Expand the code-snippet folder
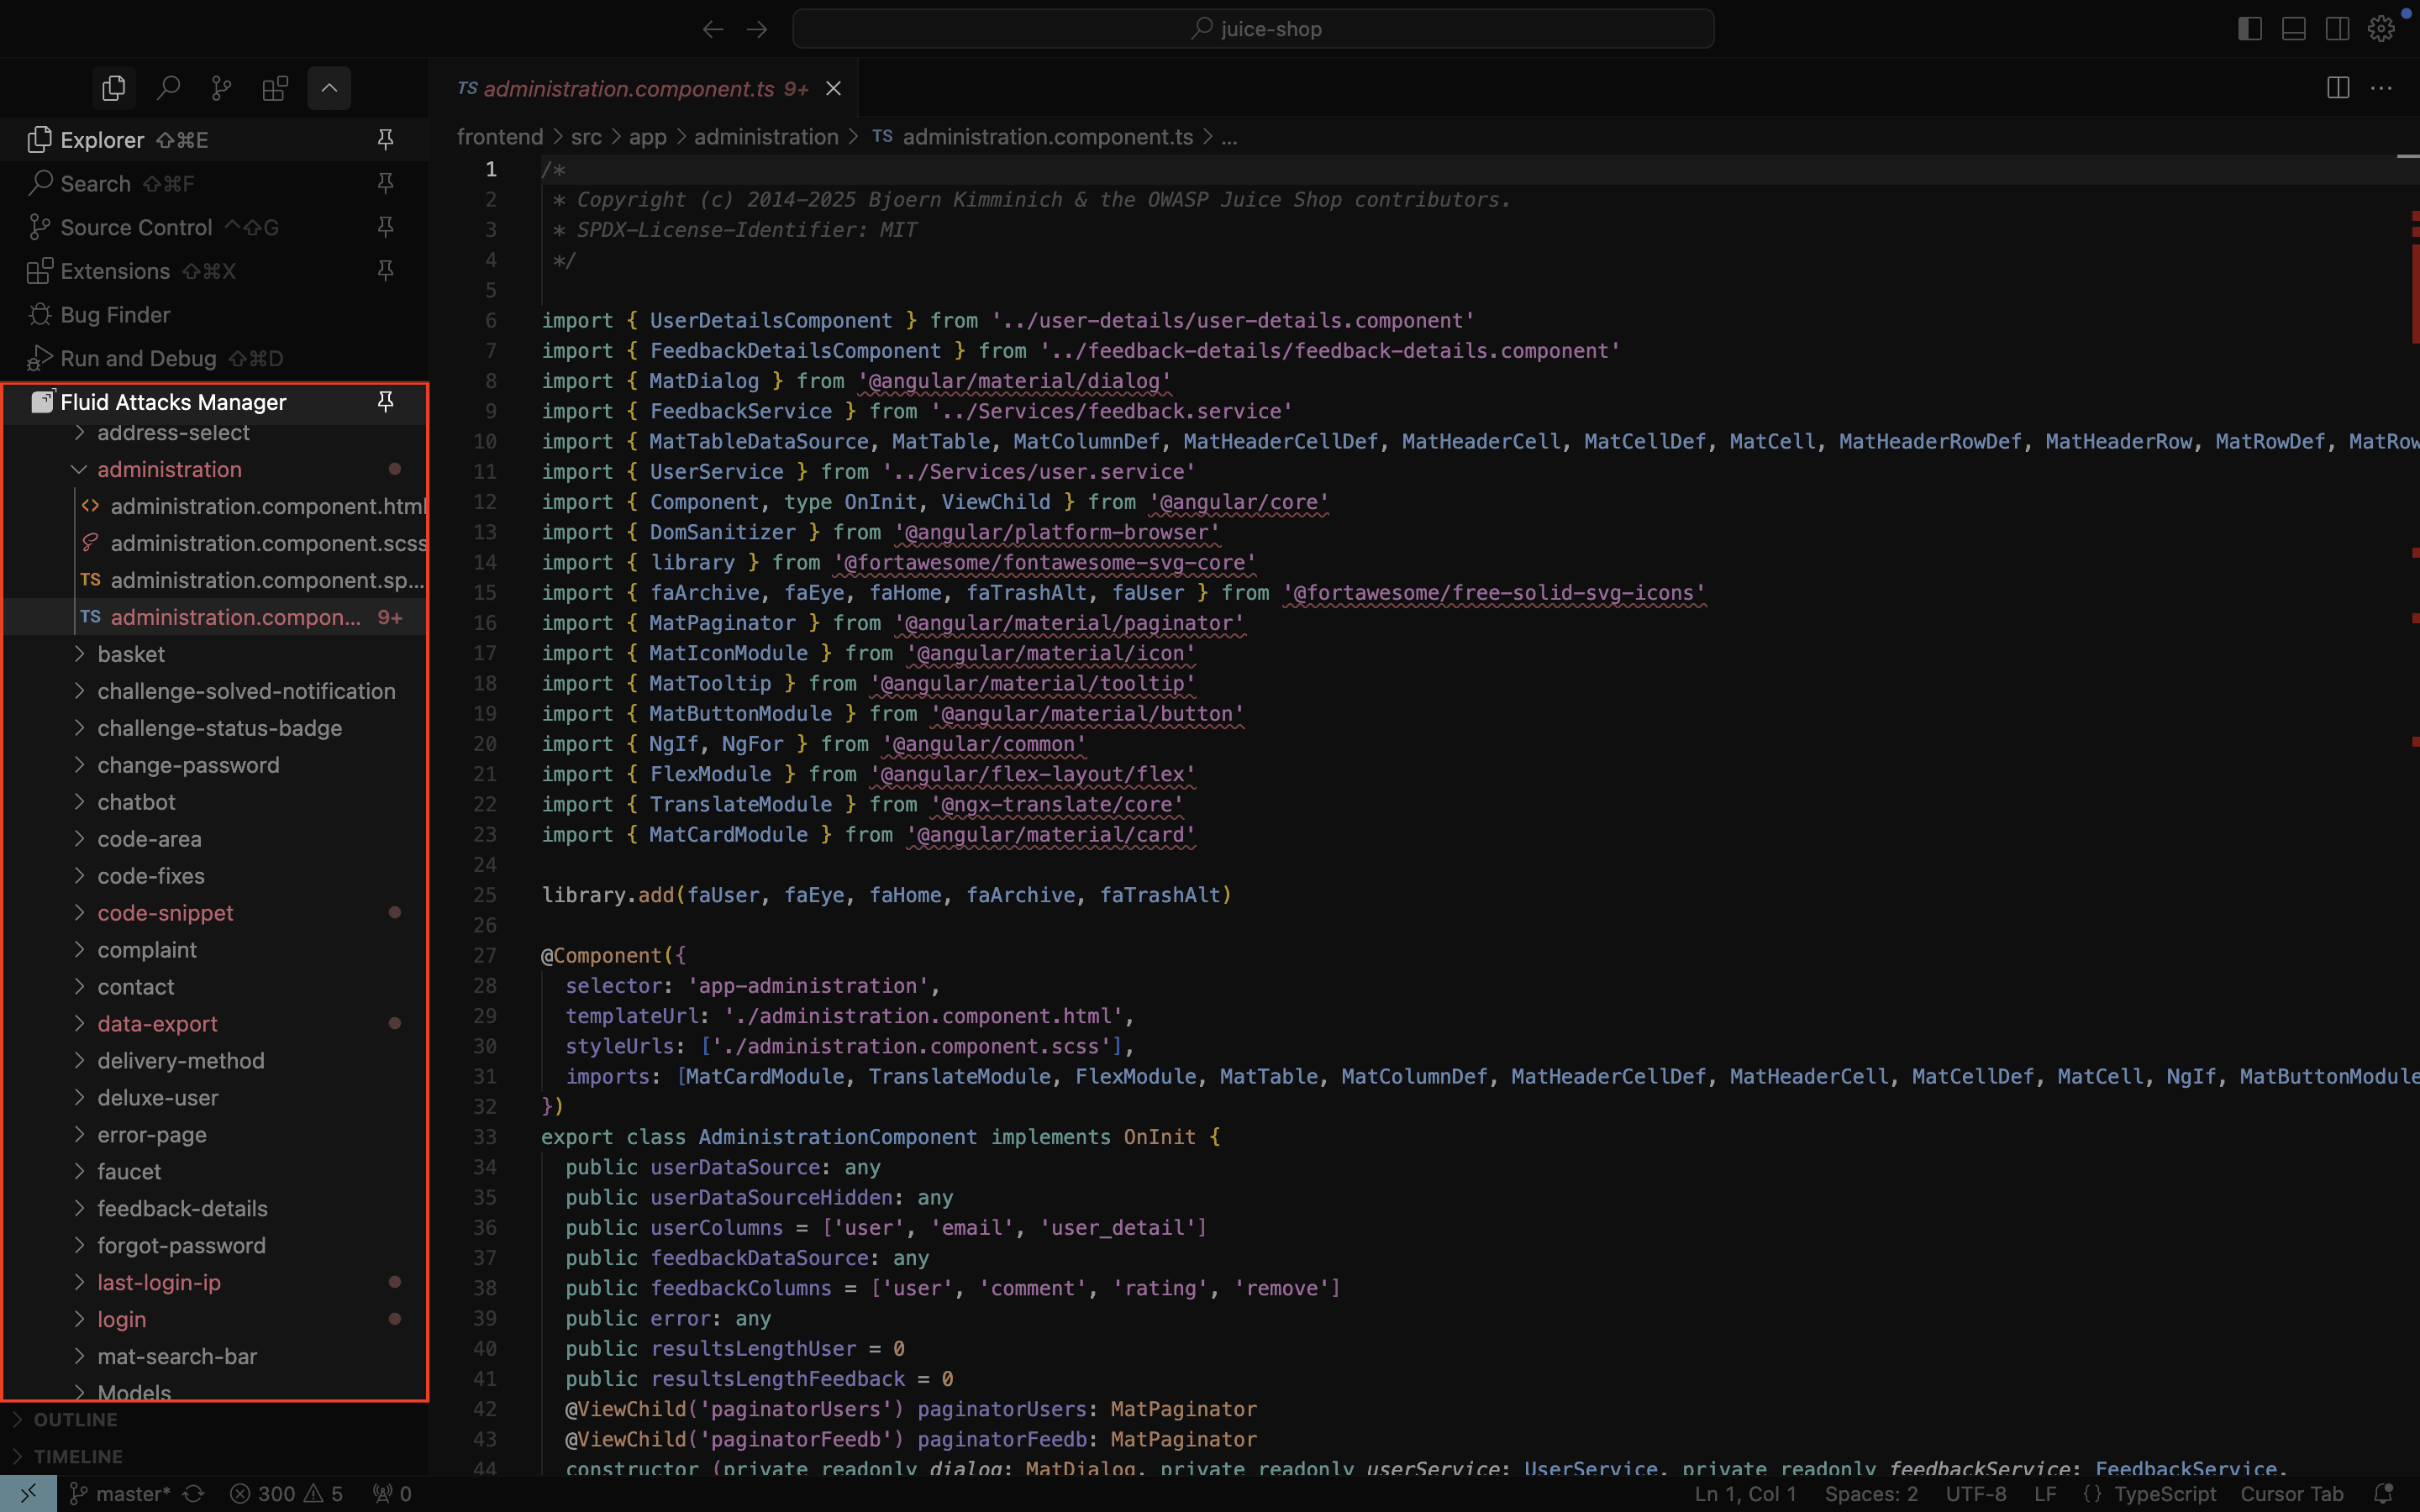 215,913
